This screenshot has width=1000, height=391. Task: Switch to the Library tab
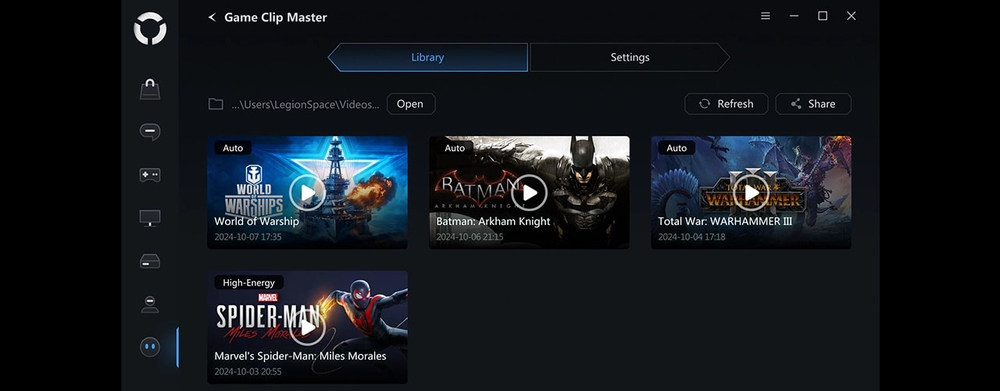click(x=427, y=57)
